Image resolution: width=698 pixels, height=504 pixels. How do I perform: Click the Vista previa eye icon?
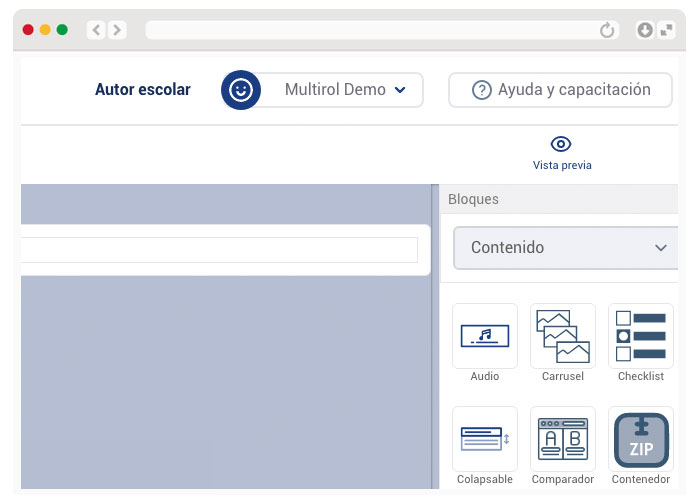coord(561,144)
